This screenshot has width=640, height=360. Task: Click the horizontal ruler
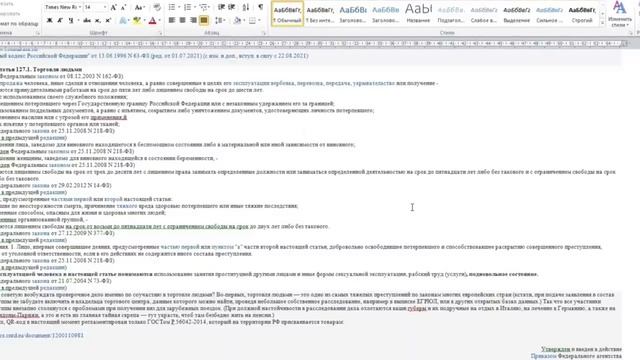coord(314,43)
